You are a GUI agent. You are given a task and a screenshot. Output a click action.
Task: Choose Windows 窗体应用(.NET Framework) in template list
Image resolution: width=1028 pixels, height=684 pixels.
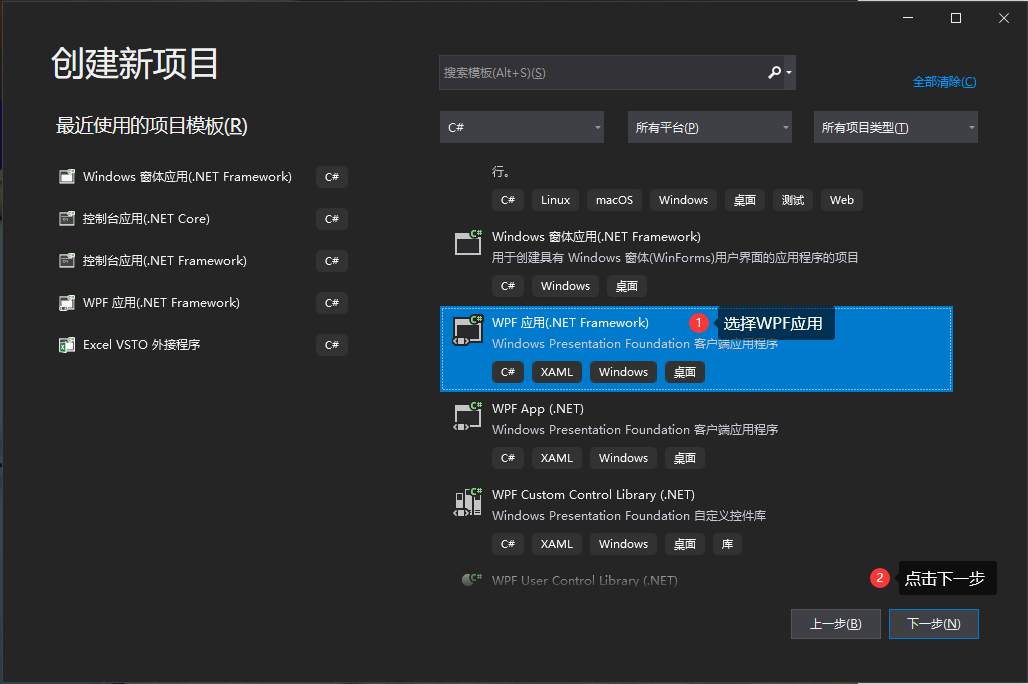pyautogui.click(x=696, y=262)
